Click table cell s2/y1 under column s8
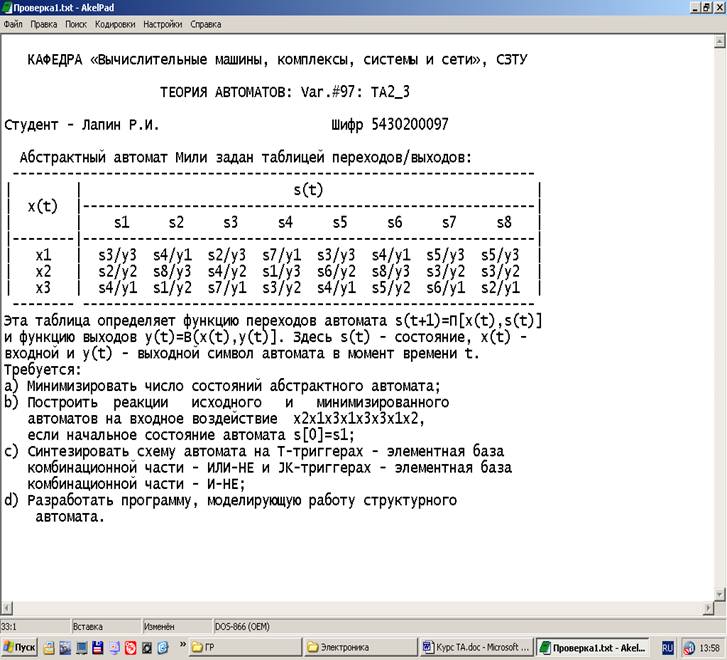727x660 pixels. click(x=500, y=288)
